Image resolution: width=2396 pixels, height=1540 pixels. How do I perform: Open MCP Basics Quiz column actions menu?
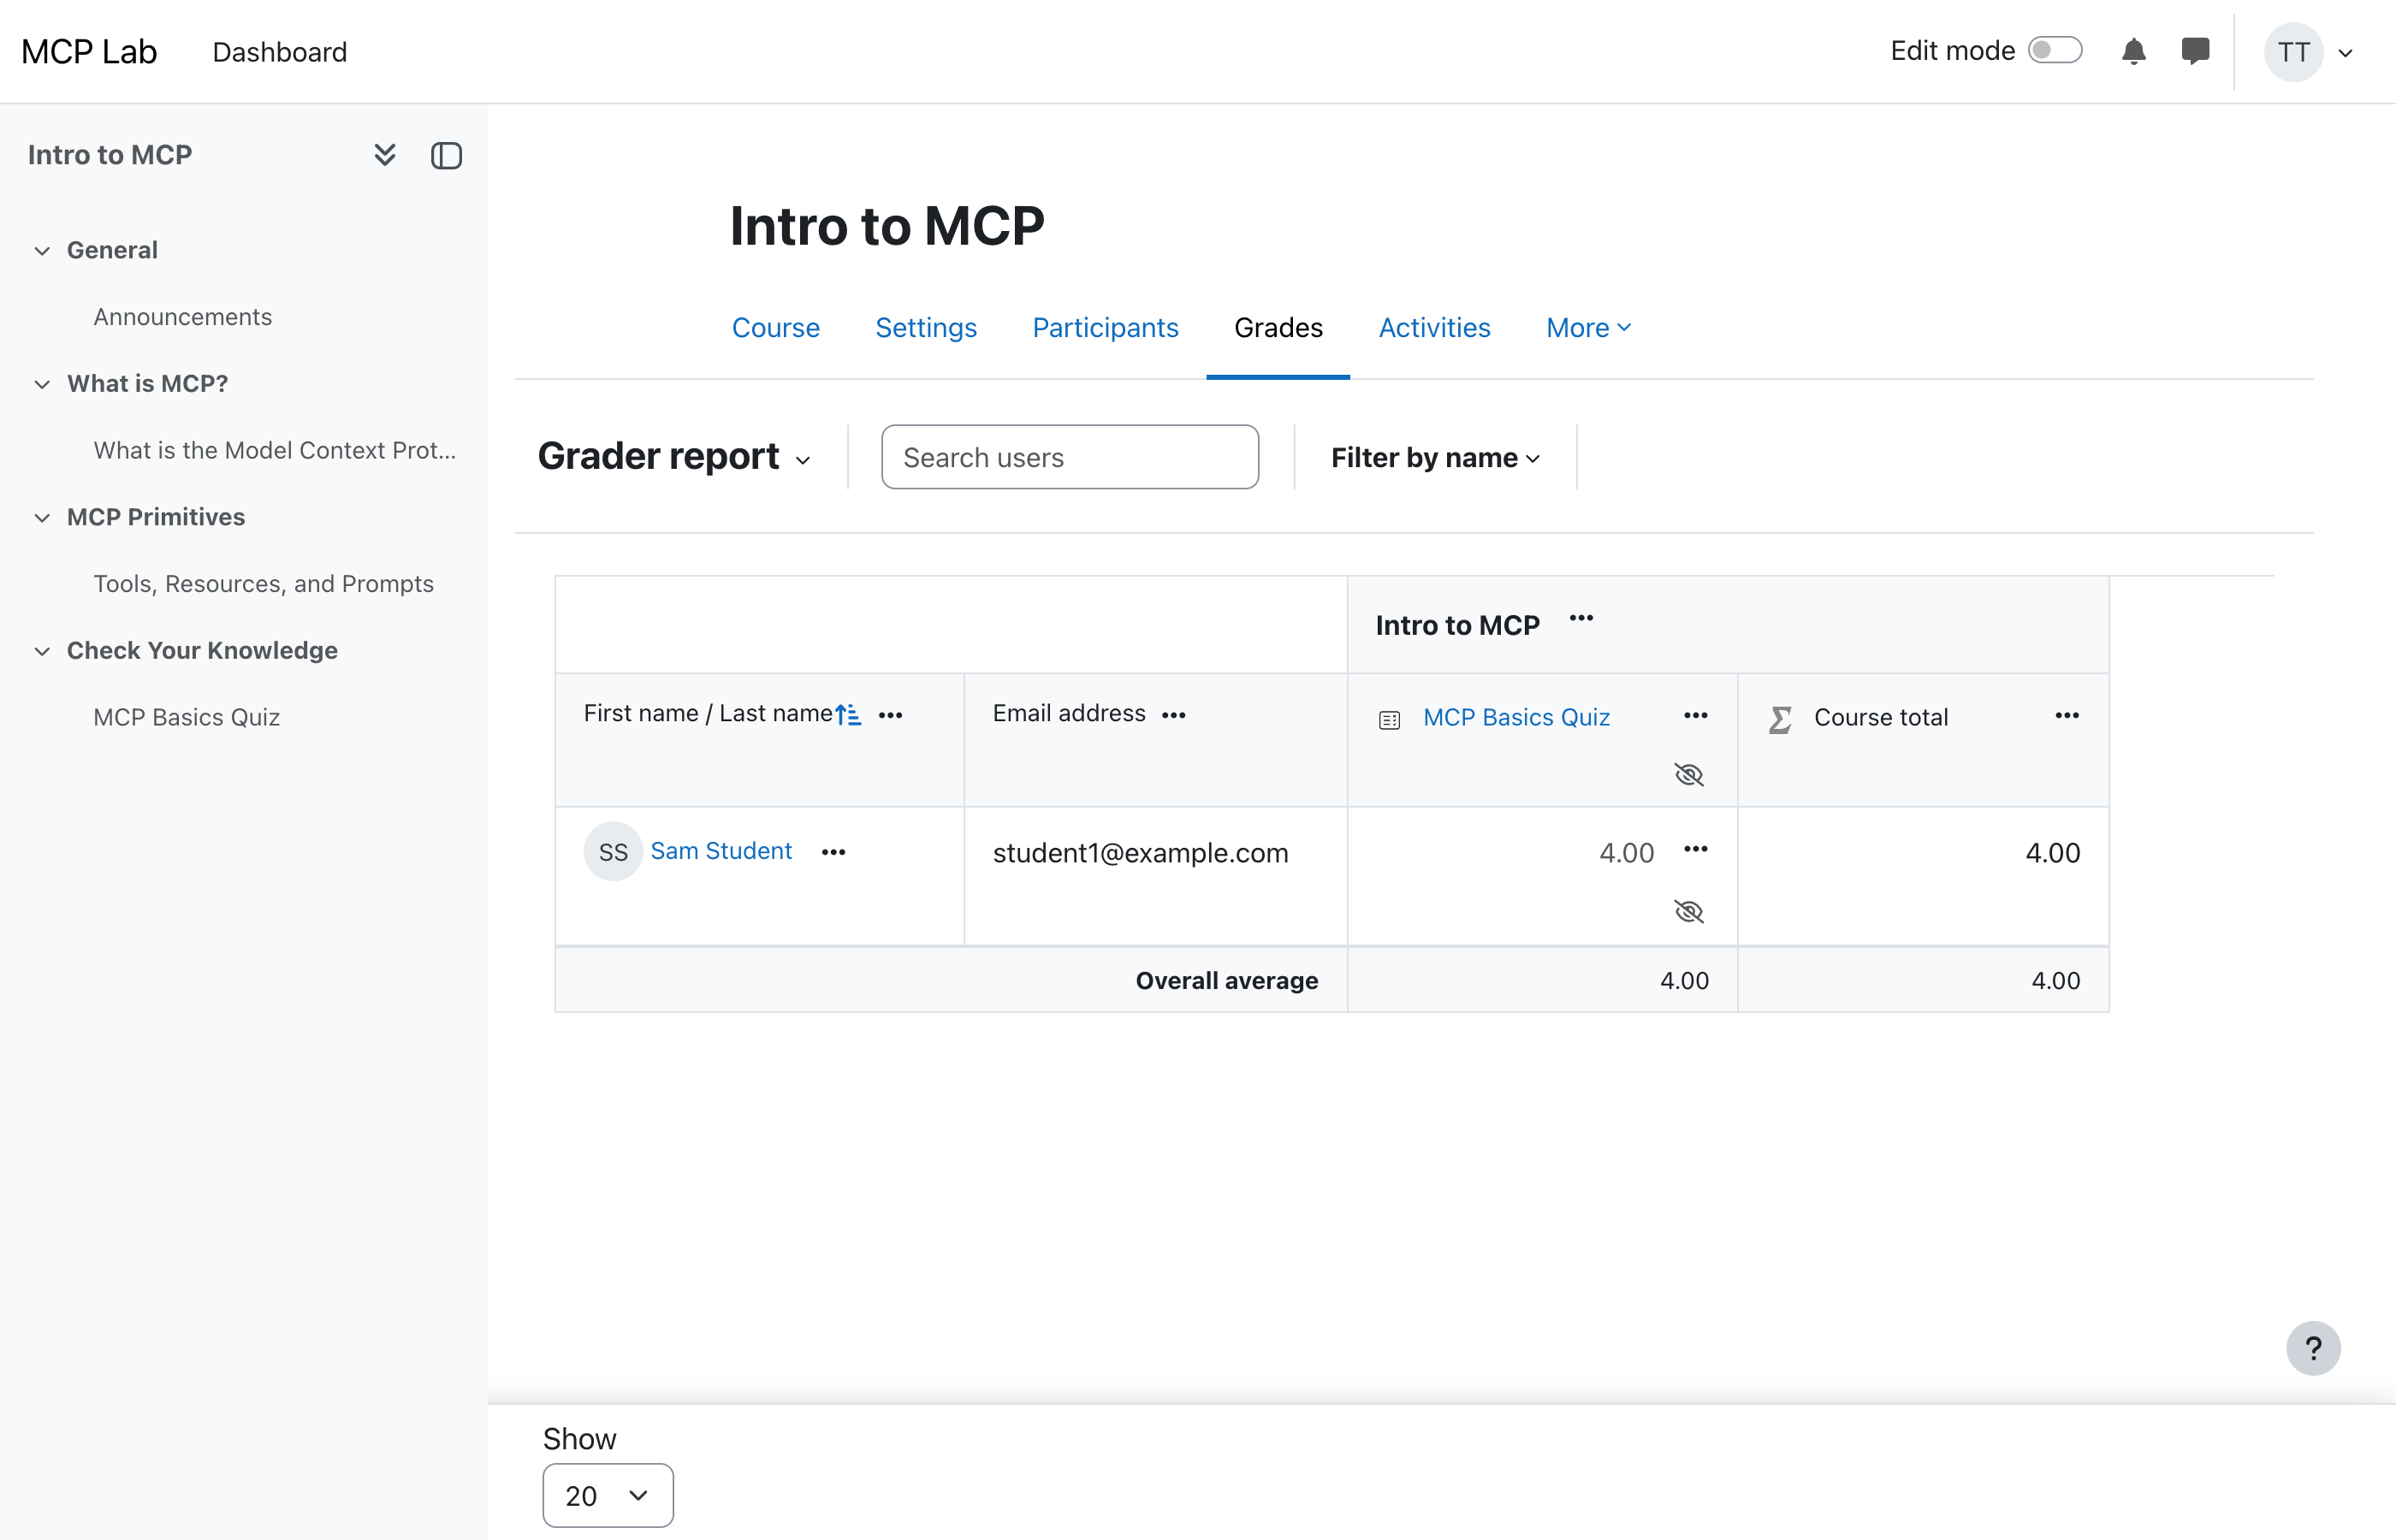tap(1695, 715)
